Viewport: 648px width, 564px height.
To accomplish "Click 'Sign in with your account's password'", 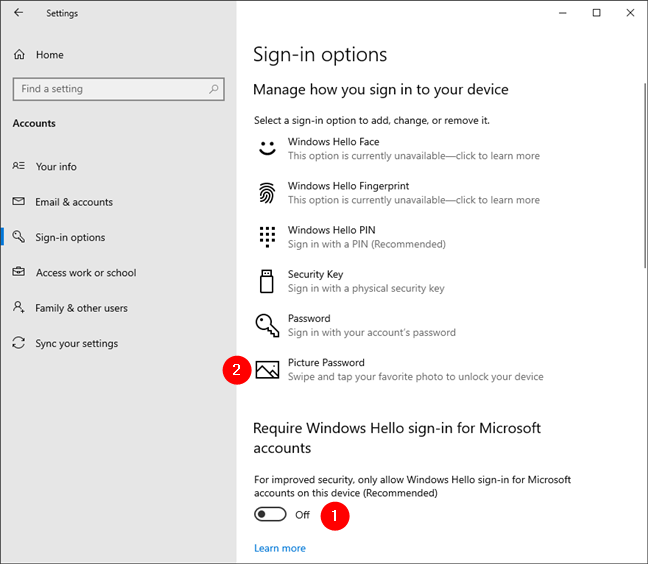I will [372, 333].
